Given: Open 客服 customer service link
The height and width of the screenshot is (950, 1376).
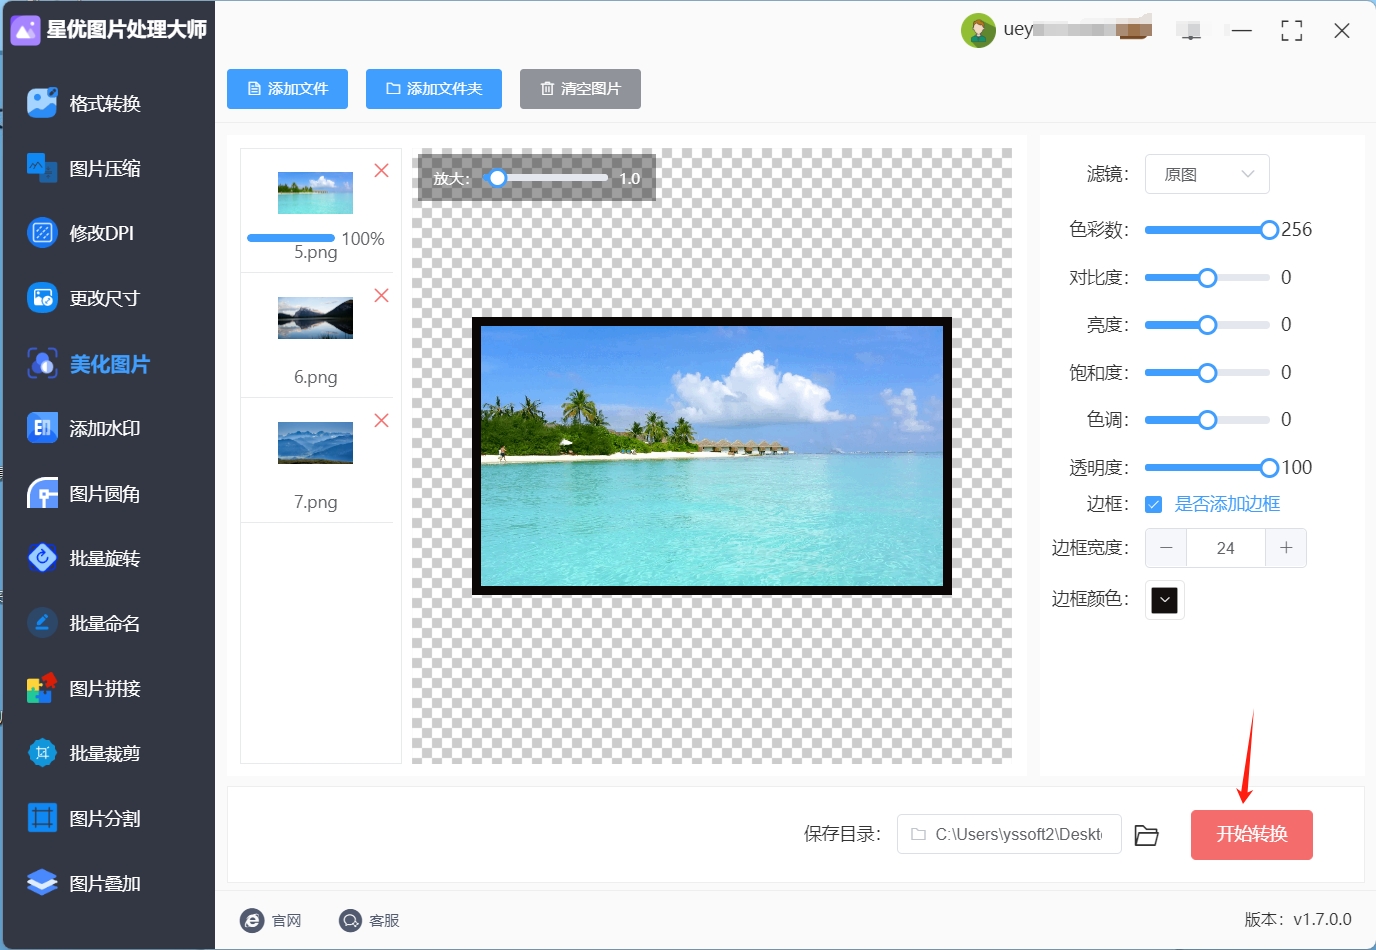Looking at the screenshot, I should [x=369, y=920].
